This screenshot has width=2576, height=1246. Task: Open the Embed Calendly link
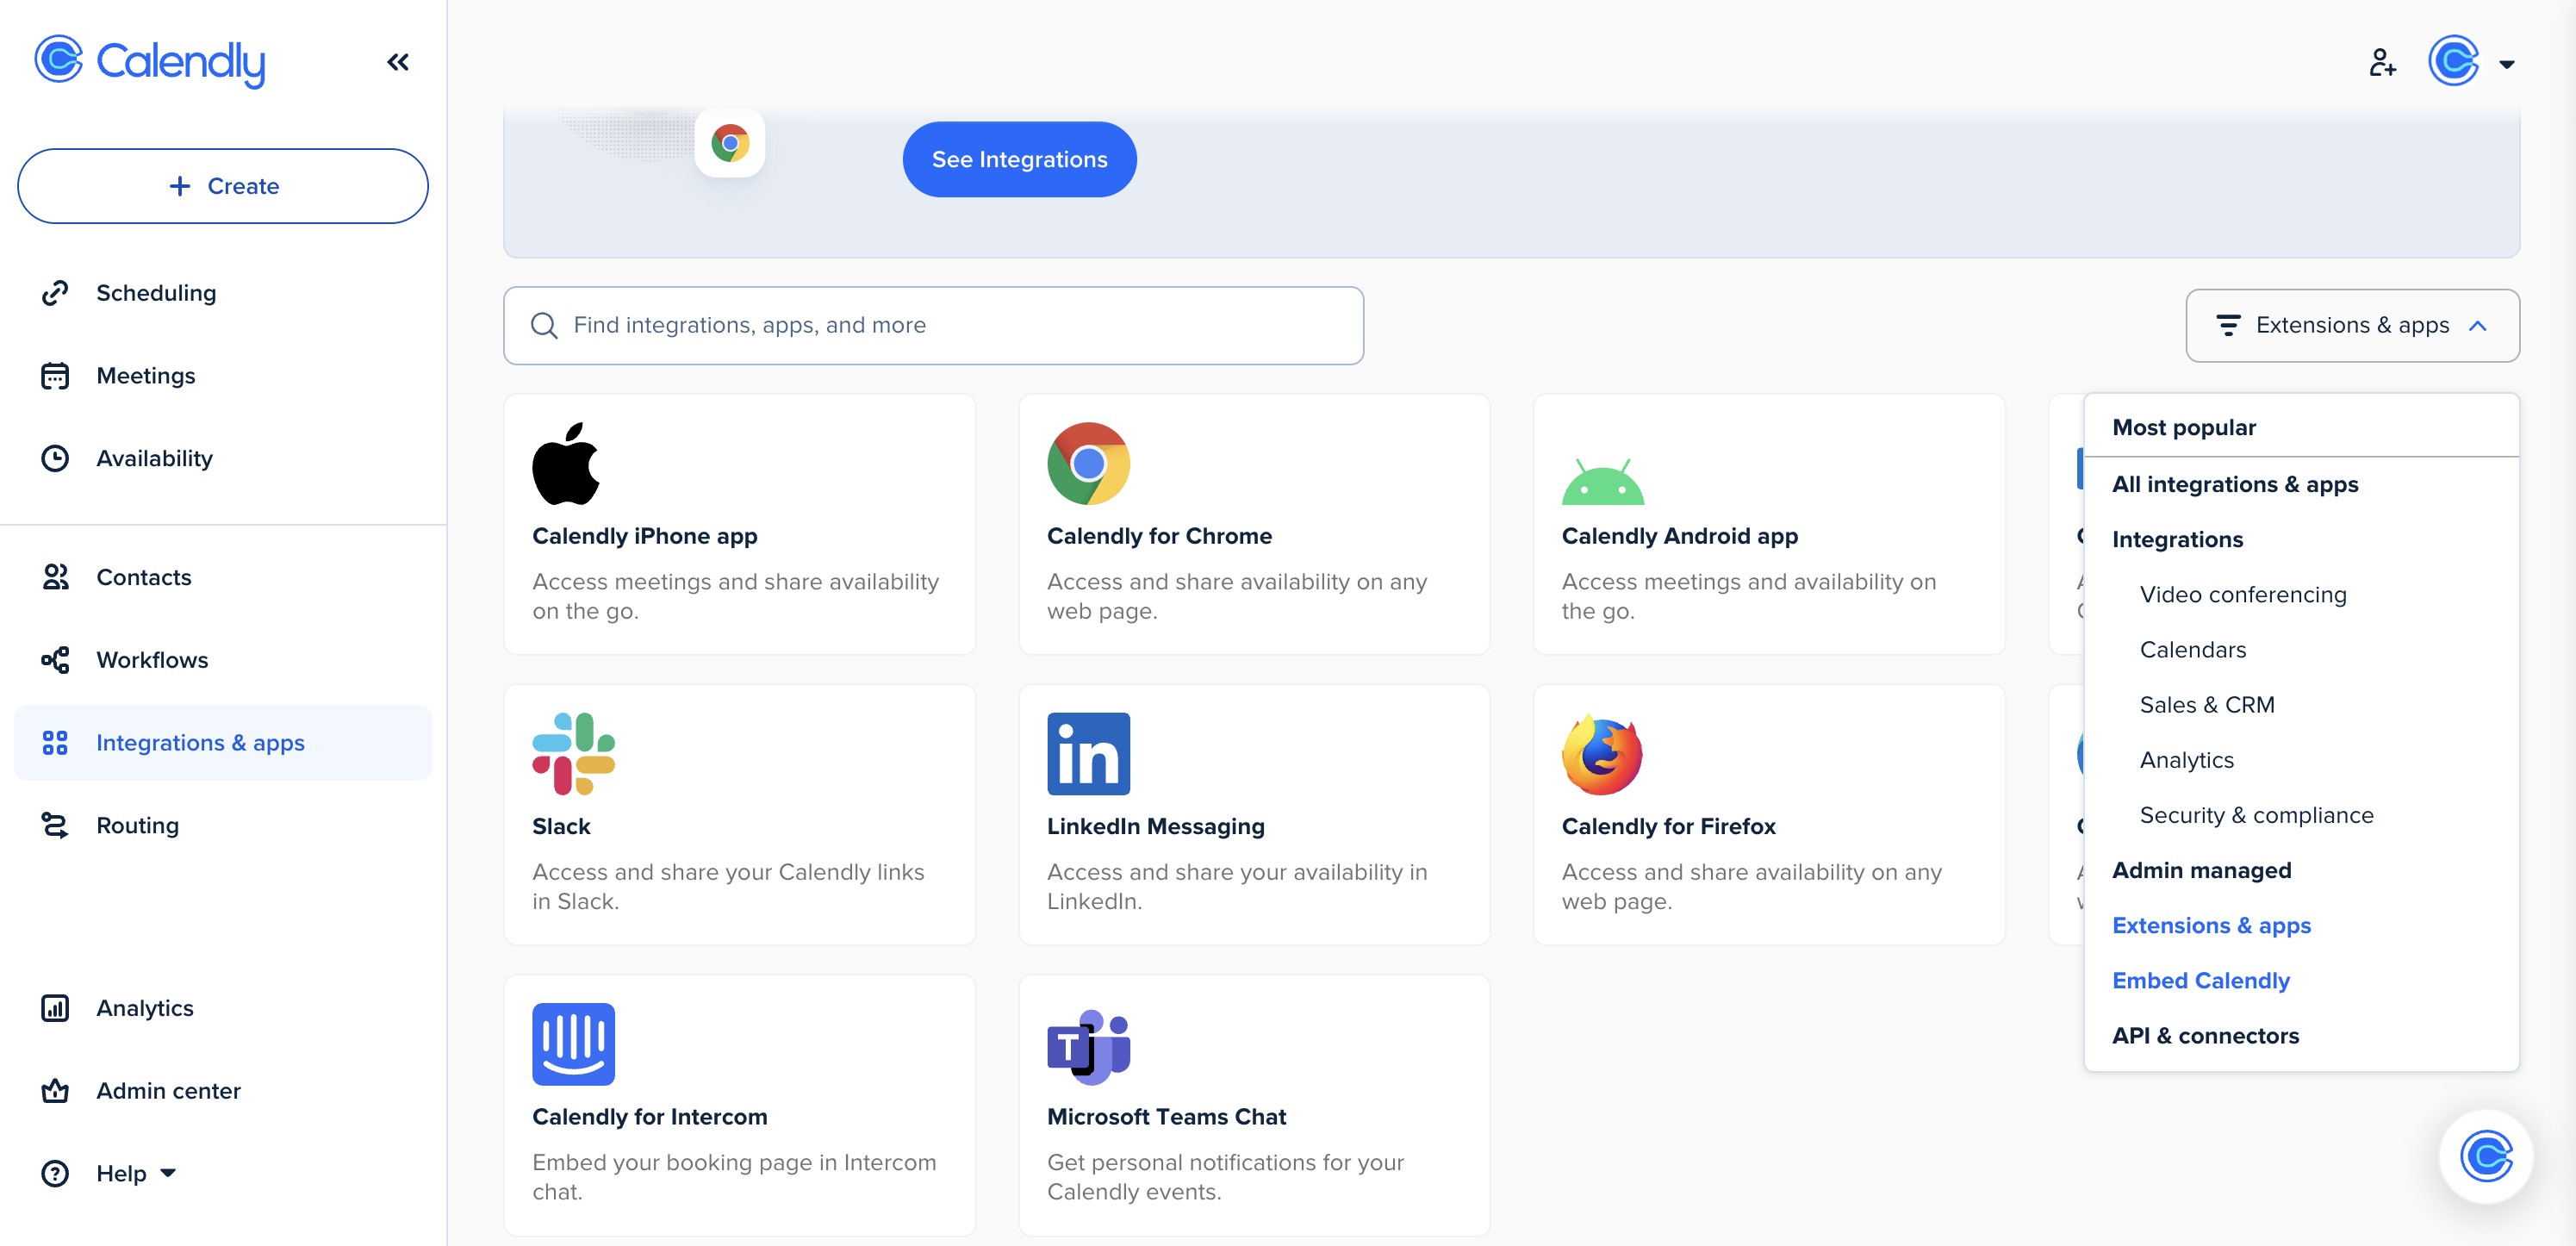tap(2200, 980)
